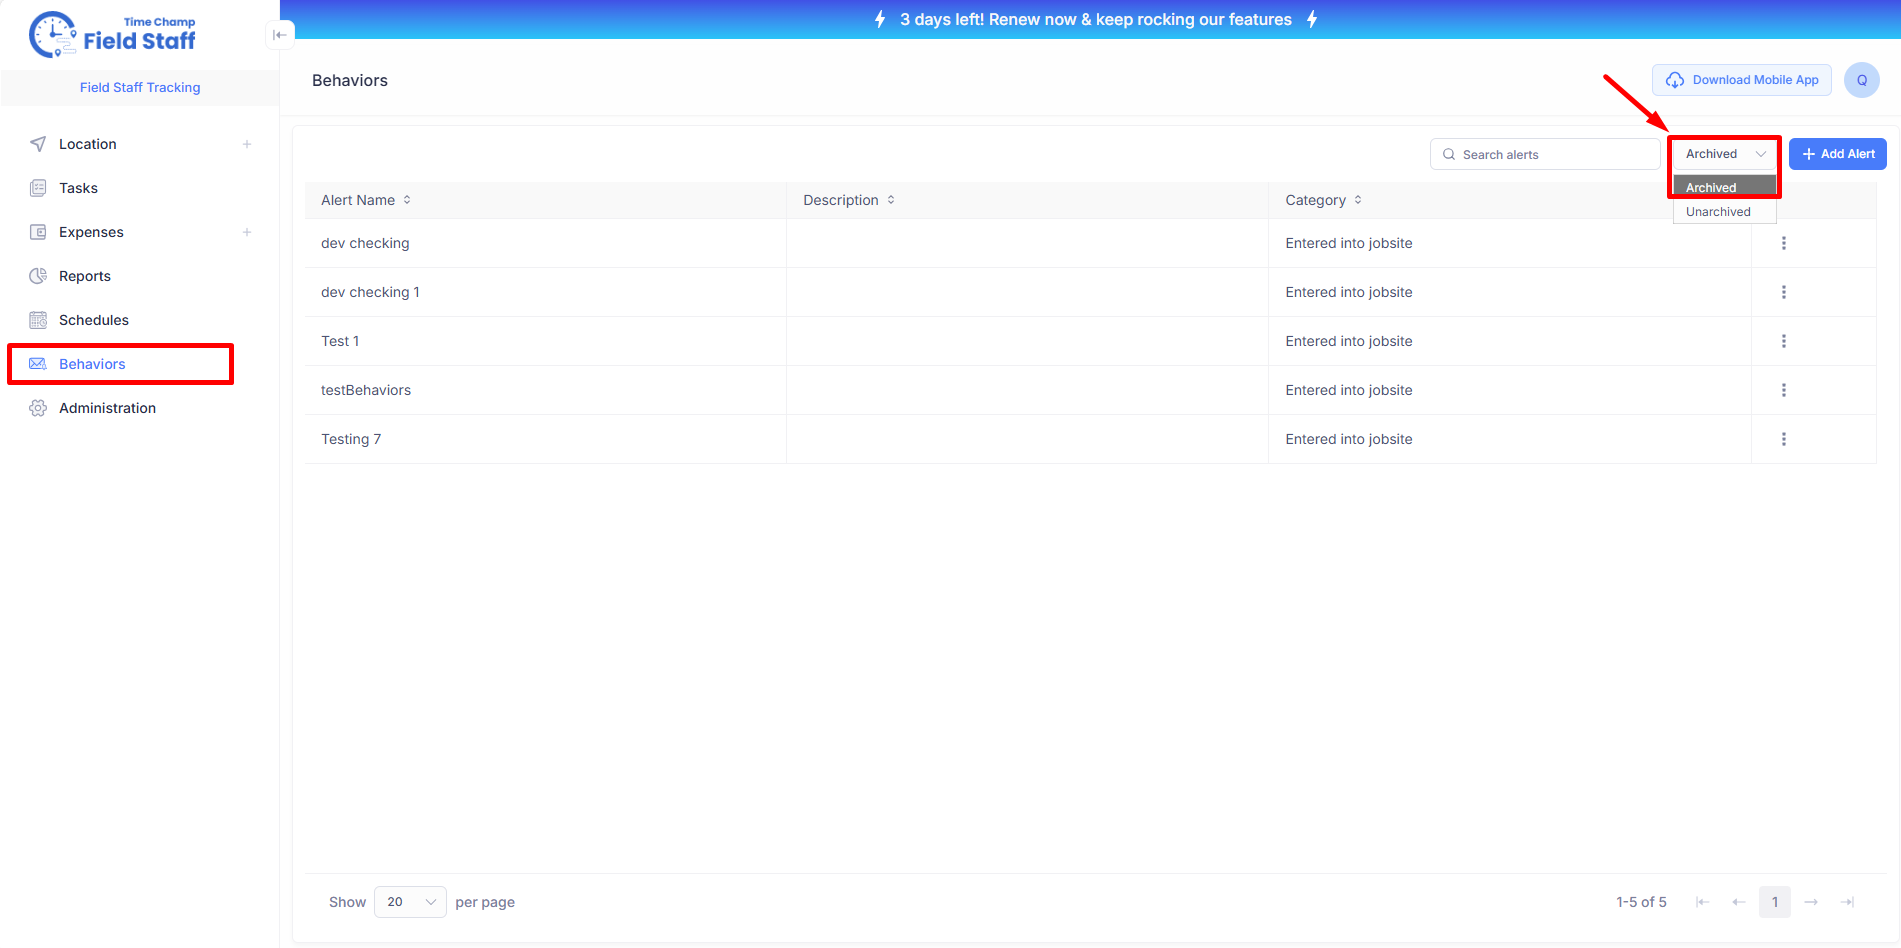The height and width of the screenshot is (948, 1901).
Task: Go to the next page arrow
Action: click(1811, 902)
